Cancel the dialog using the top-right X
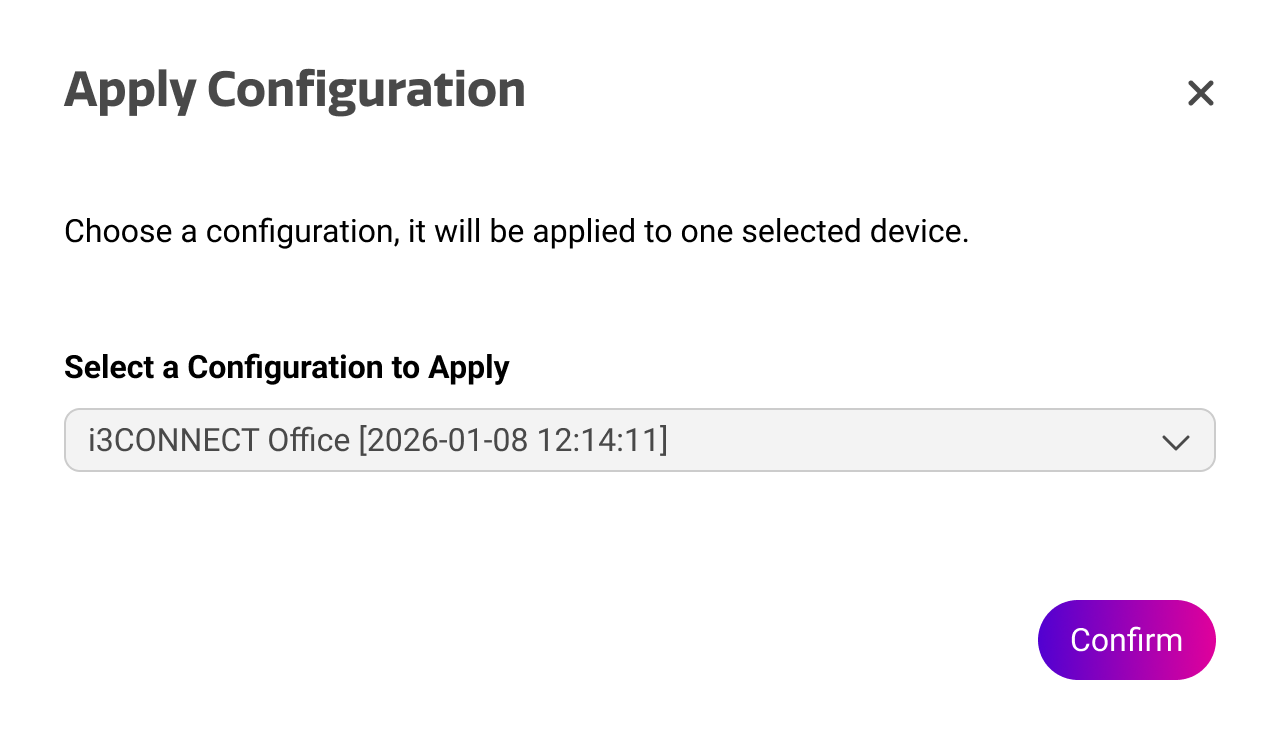This screenshot has width=1280, height=744. [1200, 93]
